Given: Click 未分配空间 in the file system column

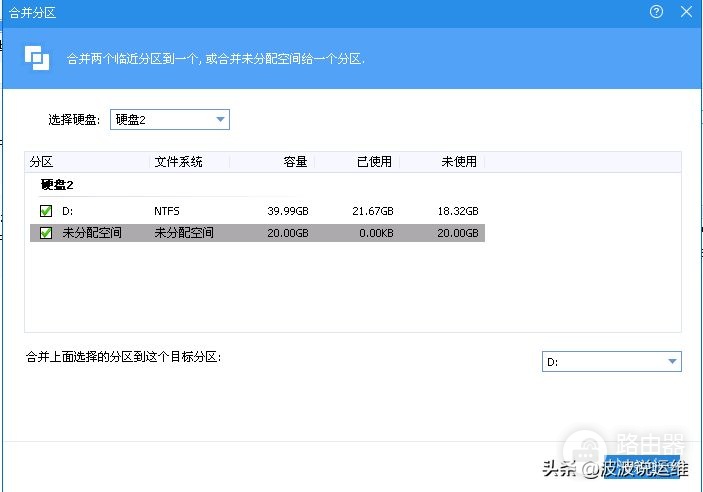Looking at the screenshot, I should [184, 233].
